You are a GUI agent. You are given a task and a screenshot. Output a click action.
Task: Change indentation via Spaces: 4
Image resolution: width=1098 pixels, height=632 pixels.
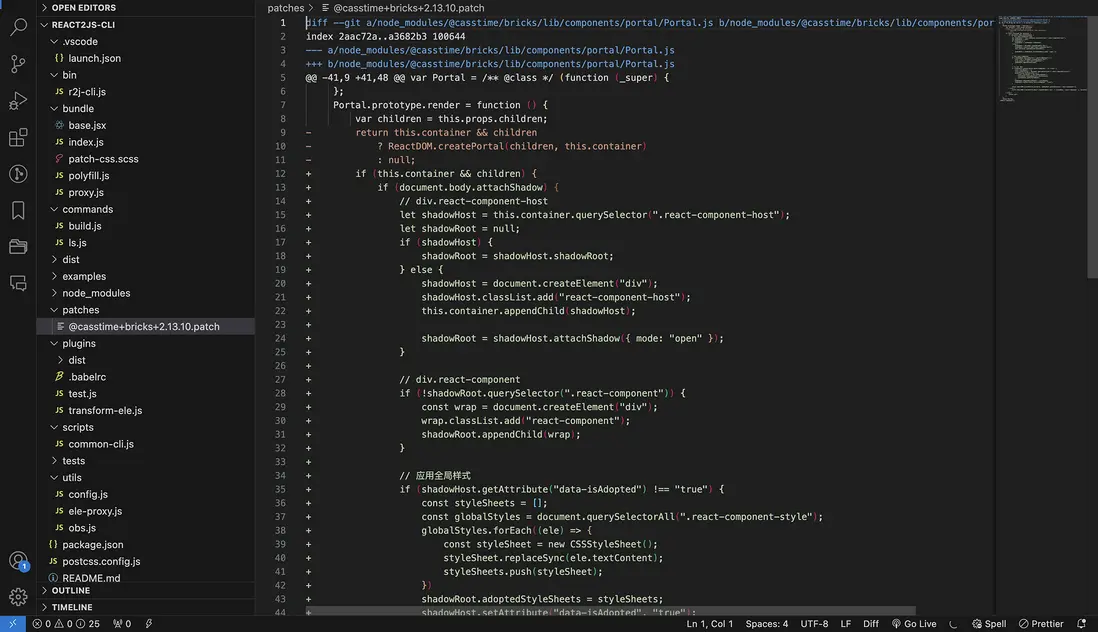[x=766, y=624]
